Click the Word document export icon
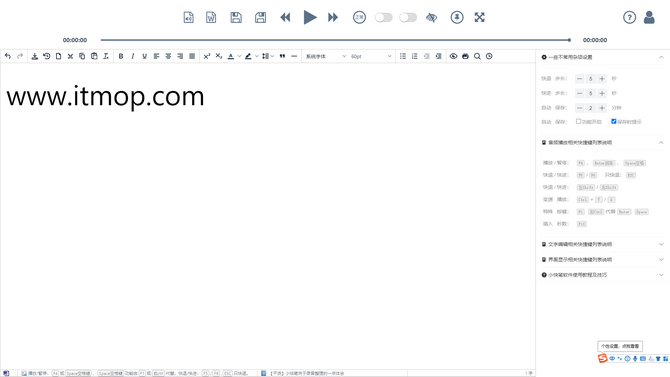The width and height of the screenshot is (670, 377). click(x=211, y=18)
